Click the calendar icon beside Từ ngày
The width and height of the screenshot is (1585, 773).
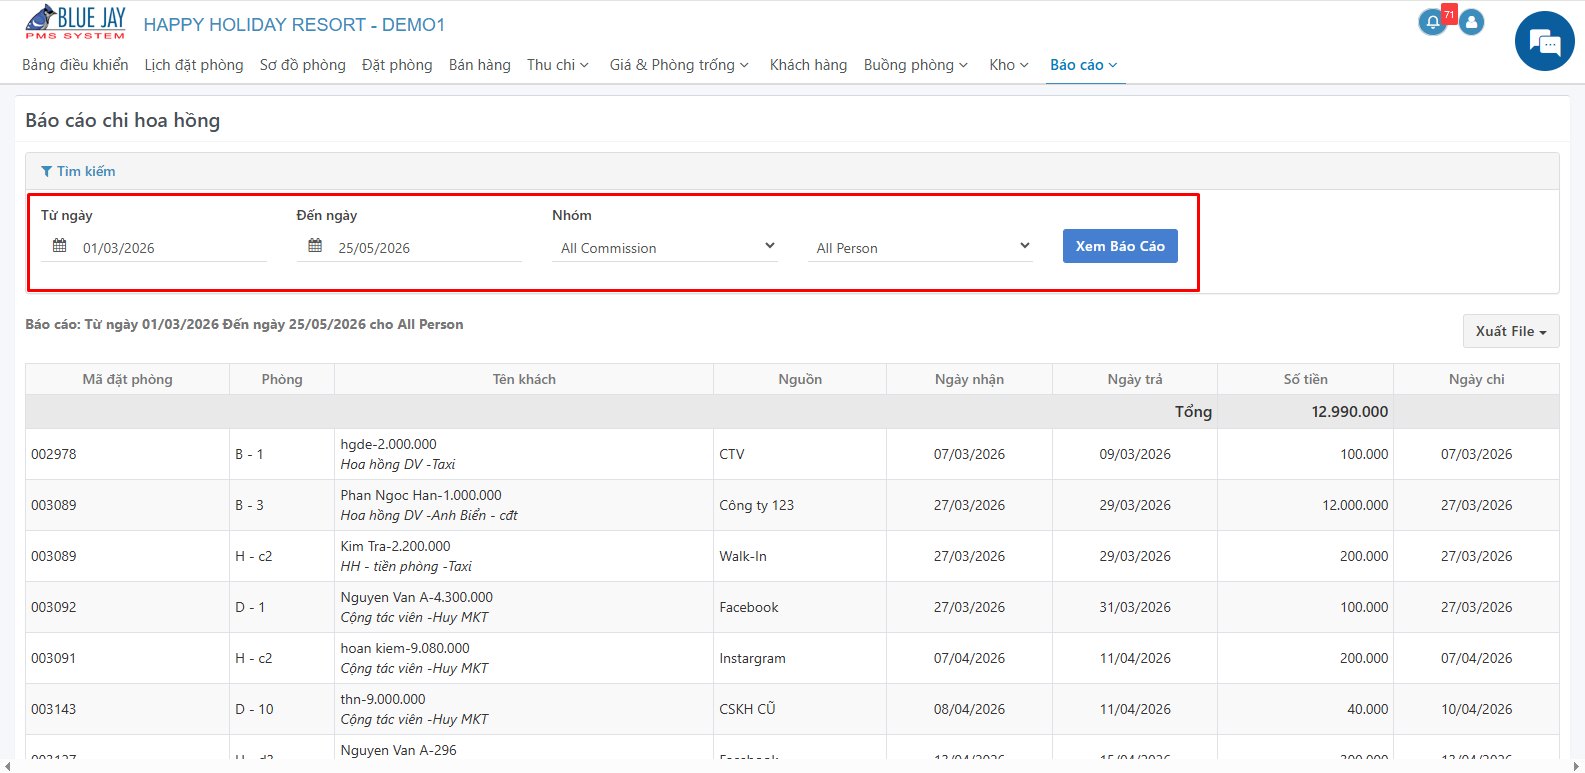click(60, 246)
